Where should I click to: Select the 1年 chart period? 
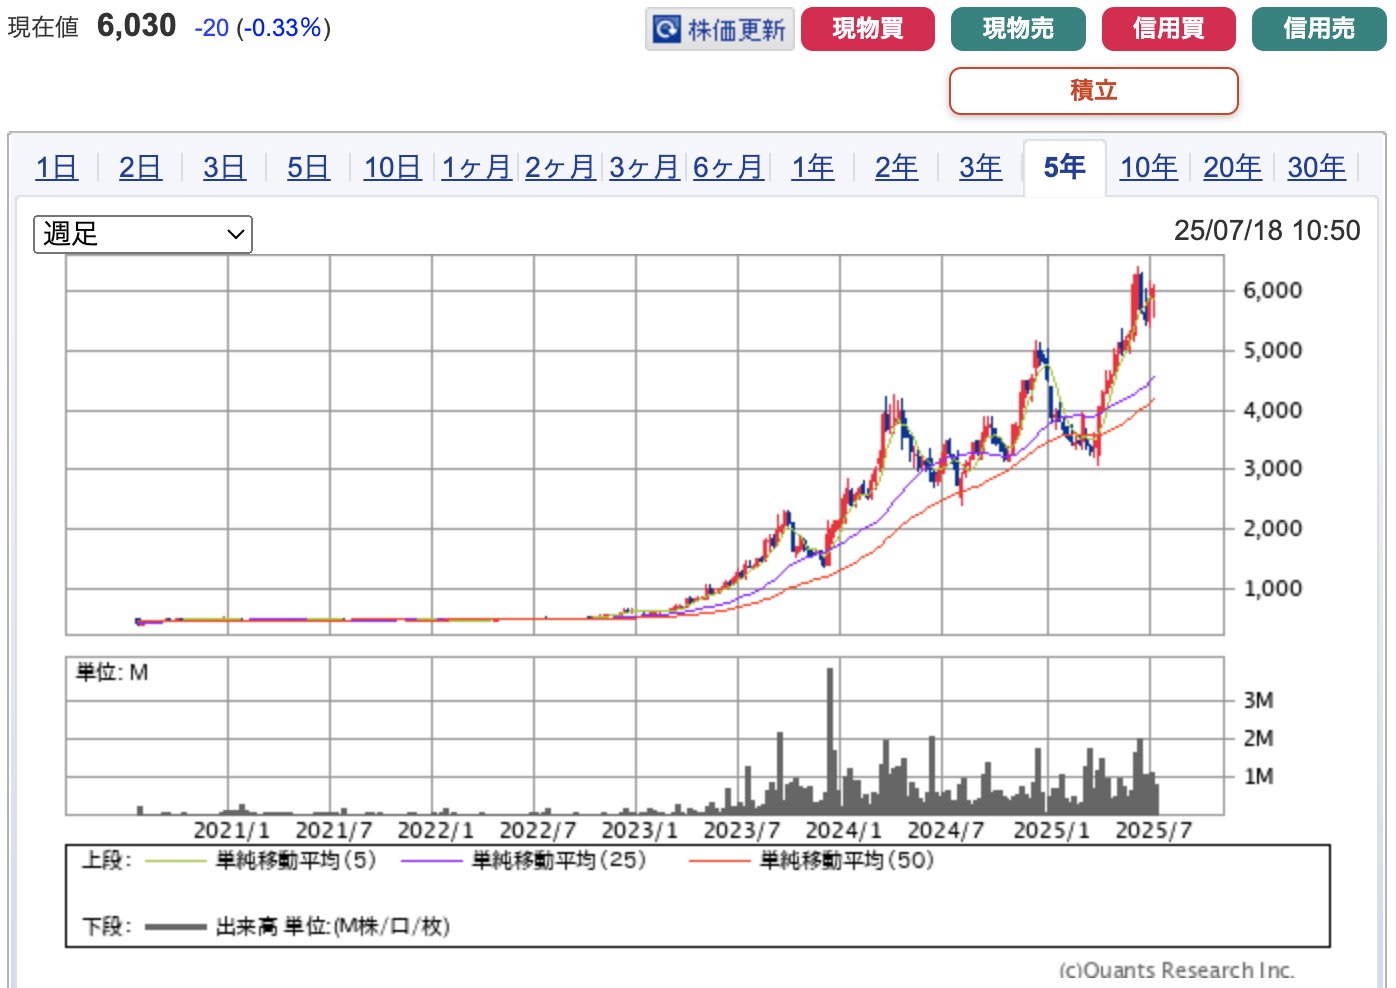[812, 167]
